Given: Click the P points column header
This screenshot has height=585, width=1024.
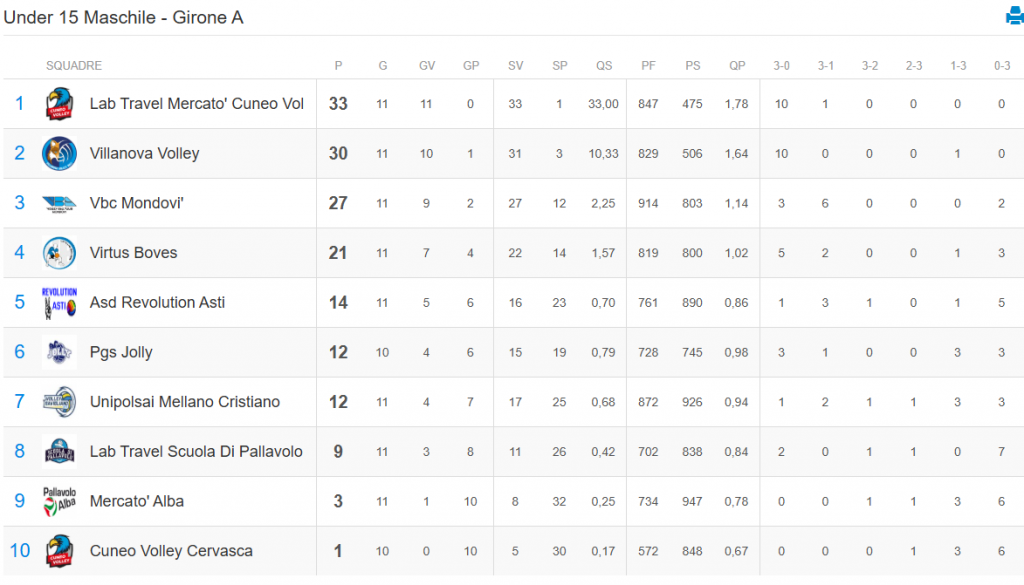Looking at the screenshot, I should click(338, 66).
